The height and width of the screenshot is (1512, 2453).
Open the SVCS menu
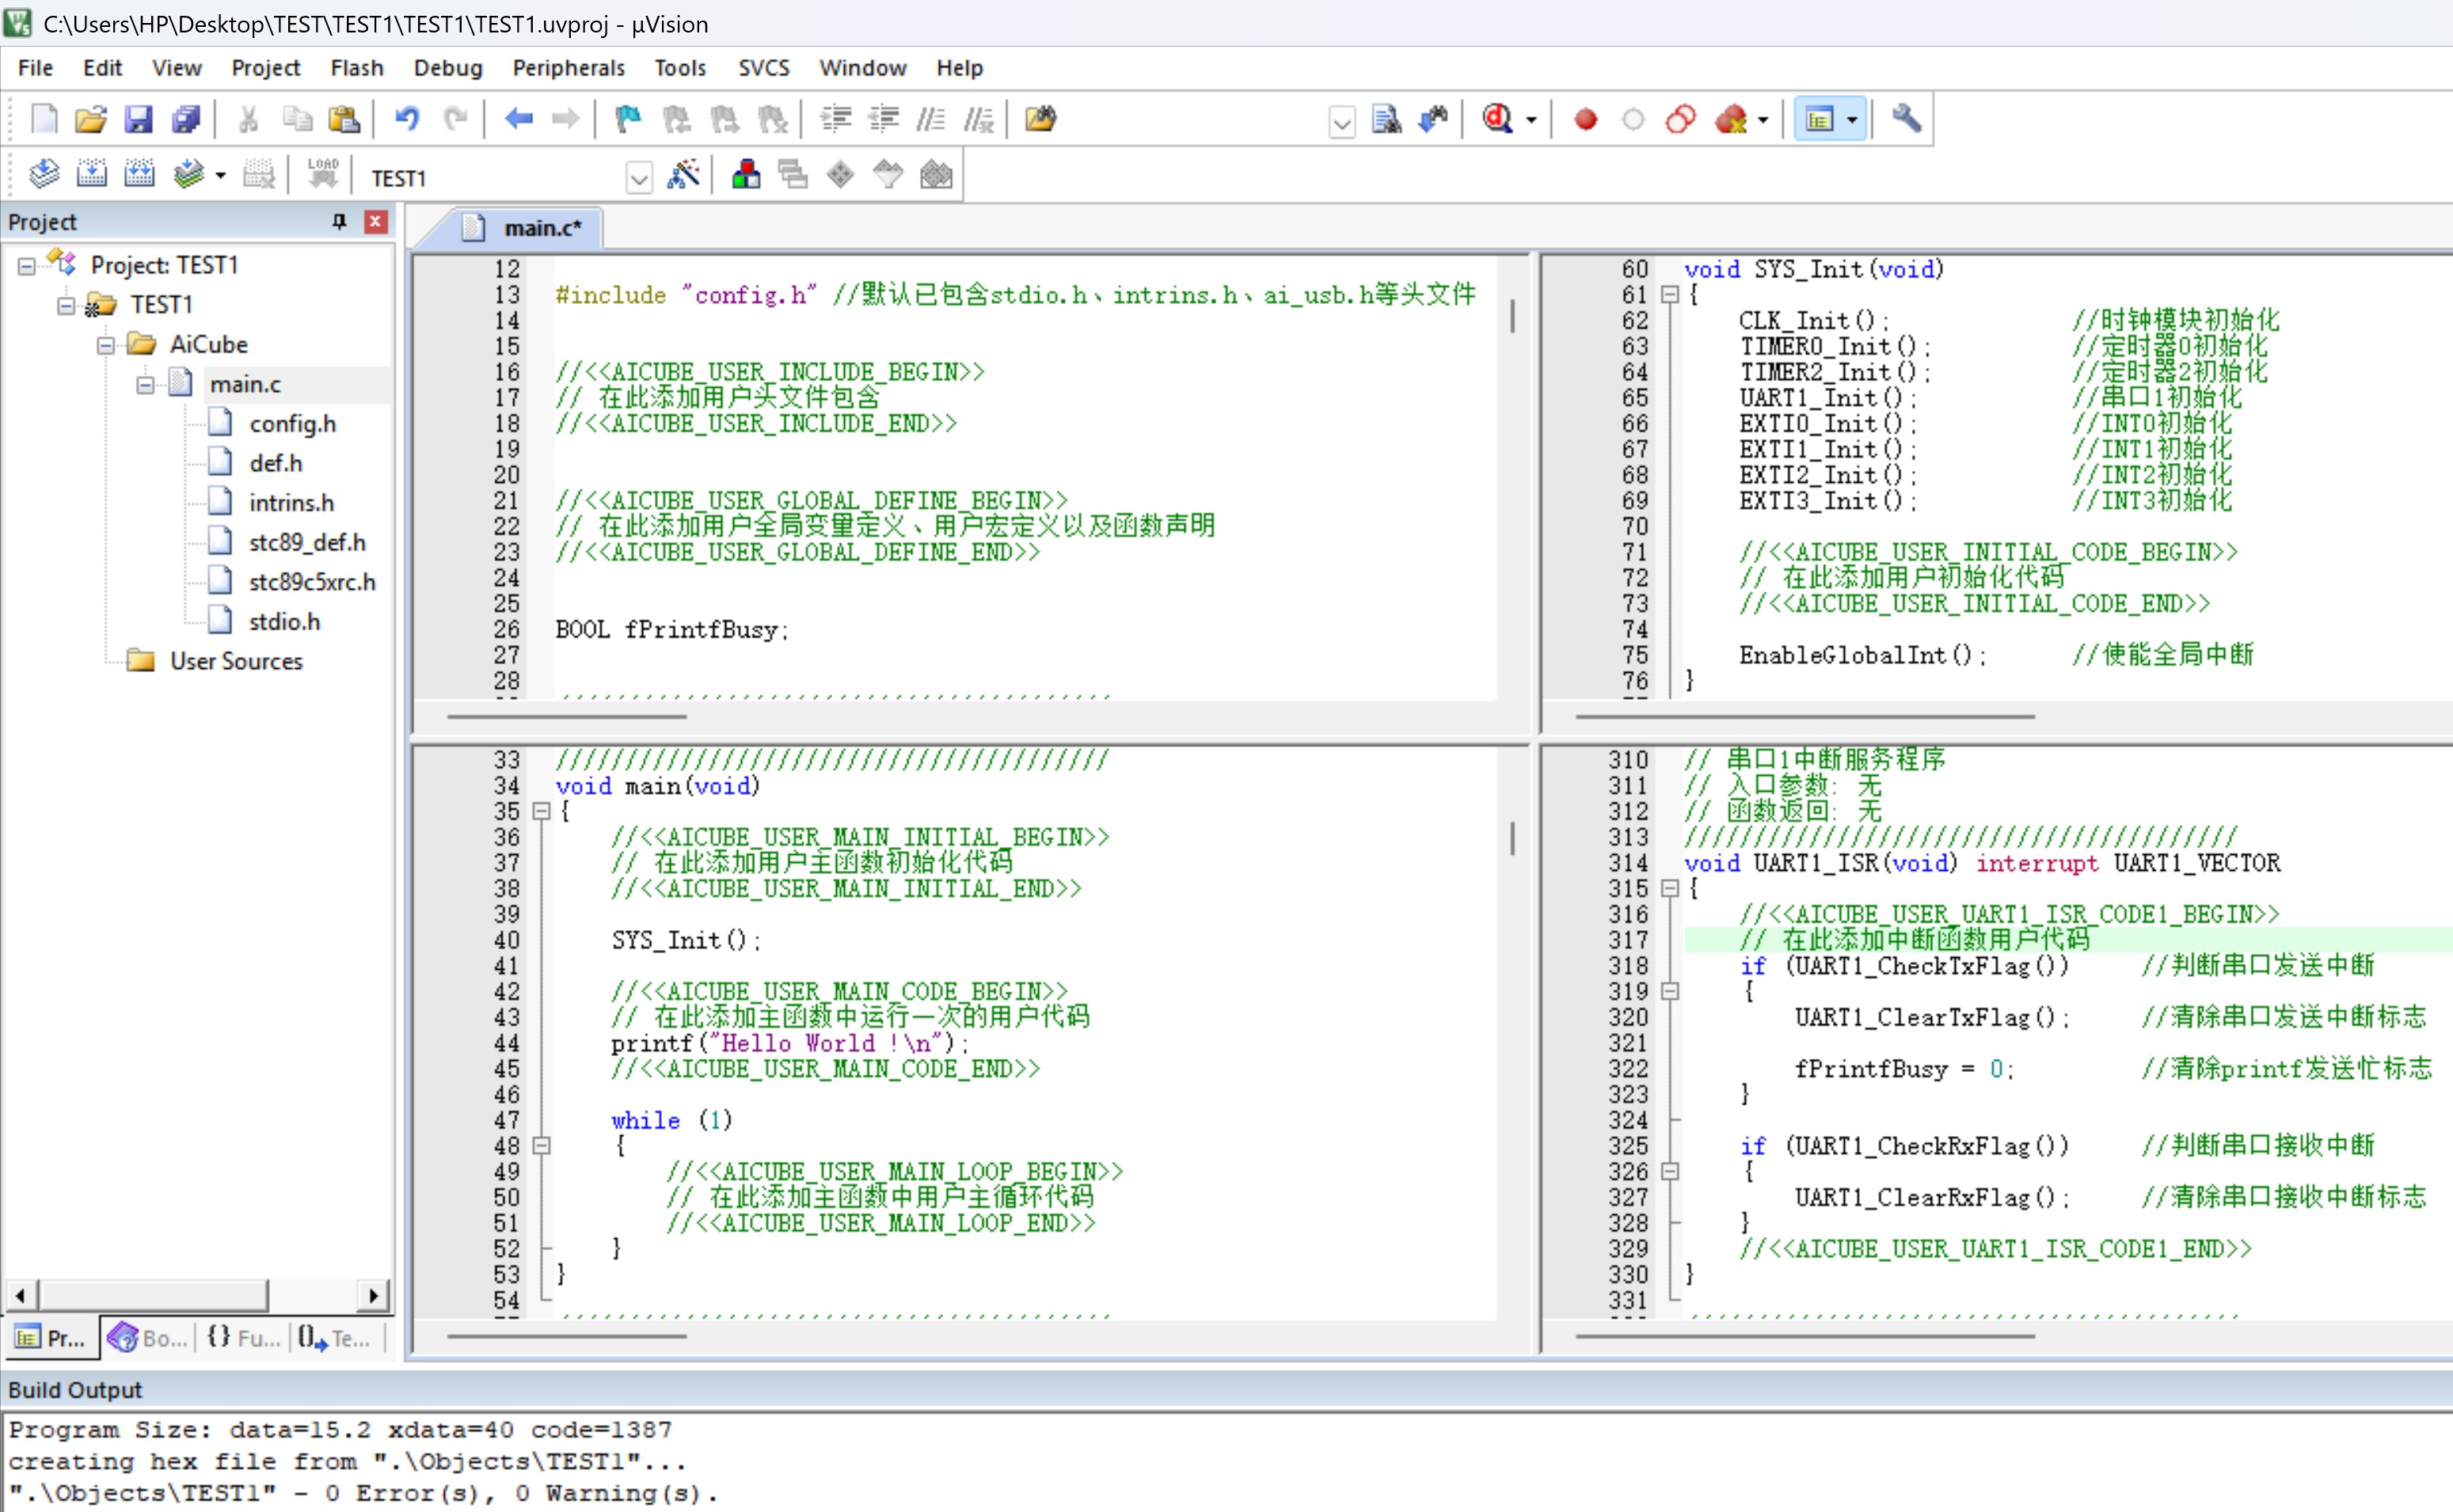(x=763, y=68)
